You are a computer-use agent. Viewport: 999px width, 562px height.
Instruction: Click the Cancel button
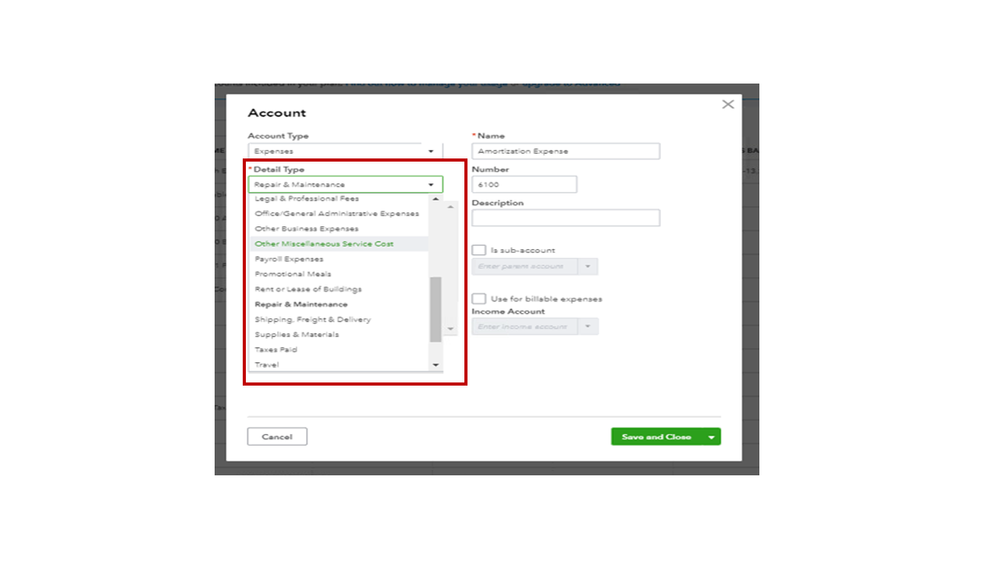[x=277, y=436]
